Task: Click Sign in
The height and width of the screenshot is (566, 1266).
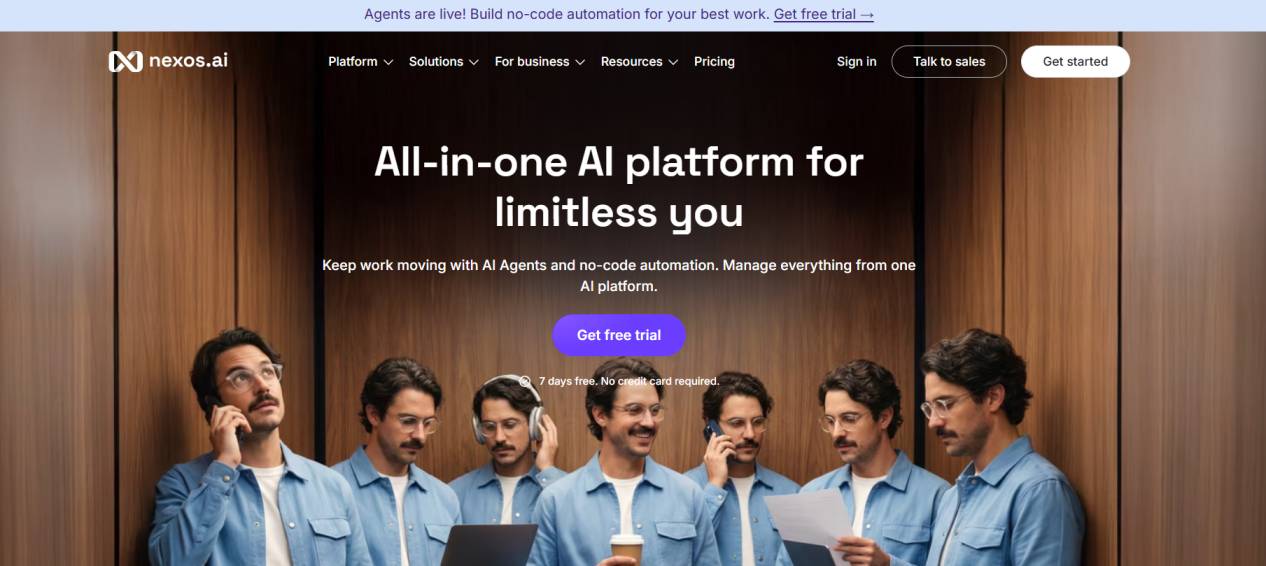Action: pyautogui.click(x=856, y=61)
